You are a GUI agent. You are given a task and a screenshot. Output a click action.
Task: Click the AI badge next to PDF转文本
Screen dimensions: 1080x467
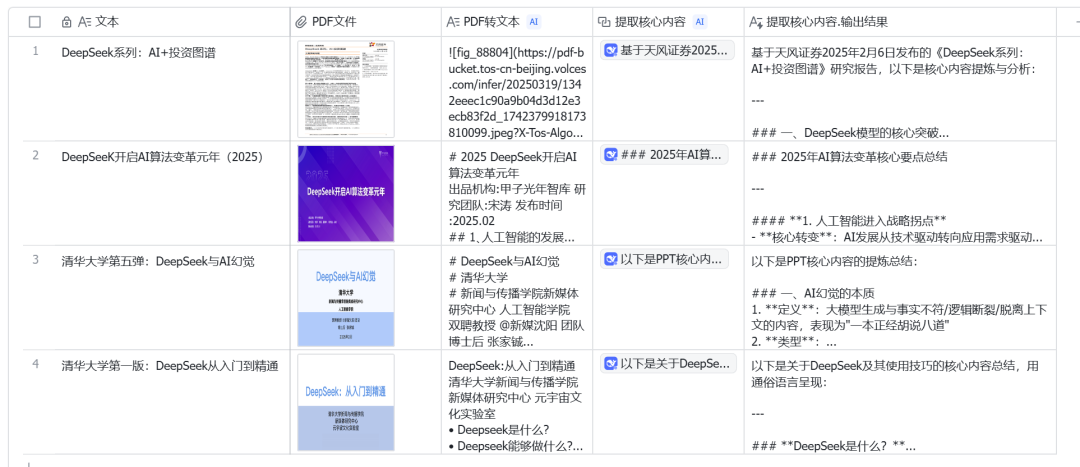tap(533, 22)
